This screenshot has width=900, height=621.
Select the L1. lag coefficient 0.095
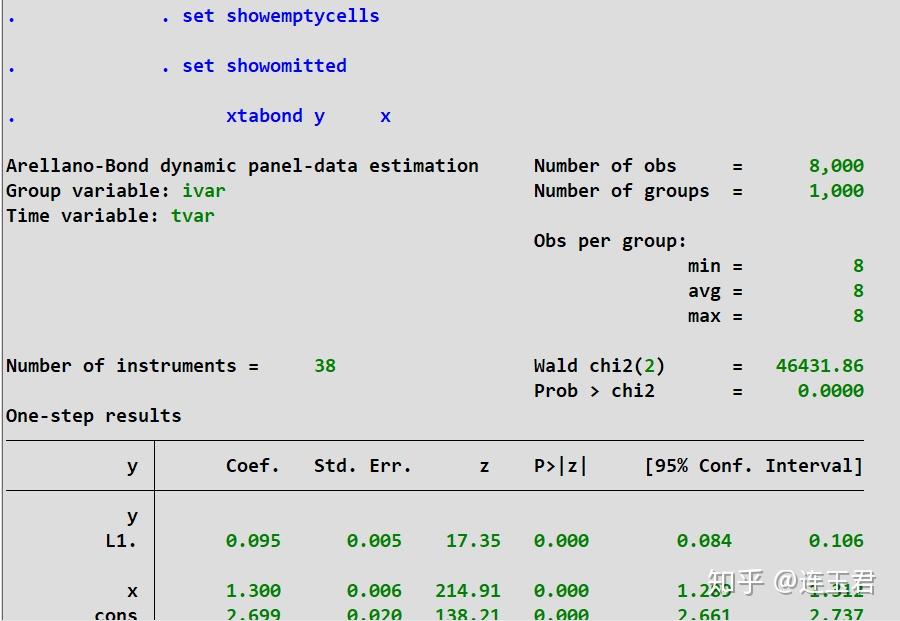[x=253, y=540]
